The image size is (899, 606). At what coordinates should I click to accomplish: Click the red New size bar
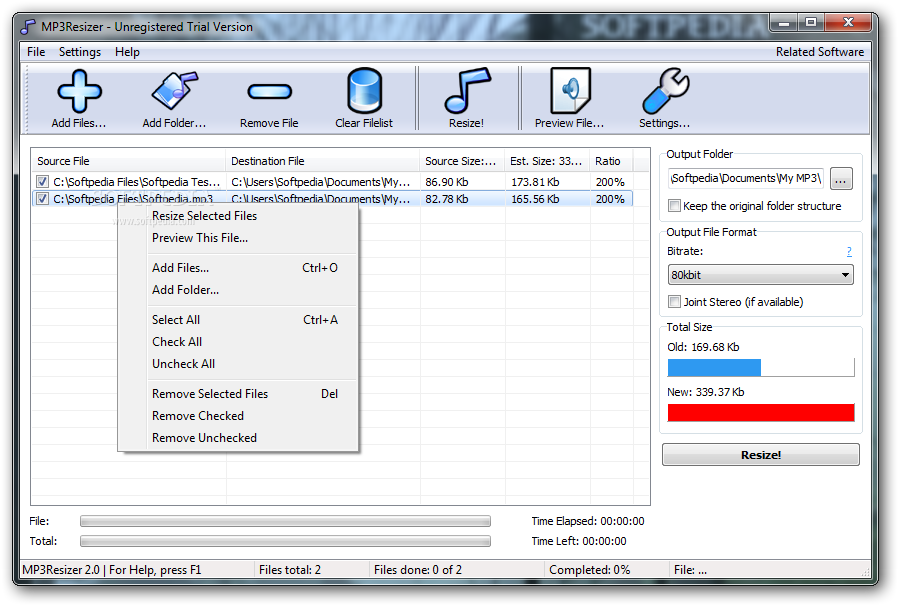click(x=761, y=413)
